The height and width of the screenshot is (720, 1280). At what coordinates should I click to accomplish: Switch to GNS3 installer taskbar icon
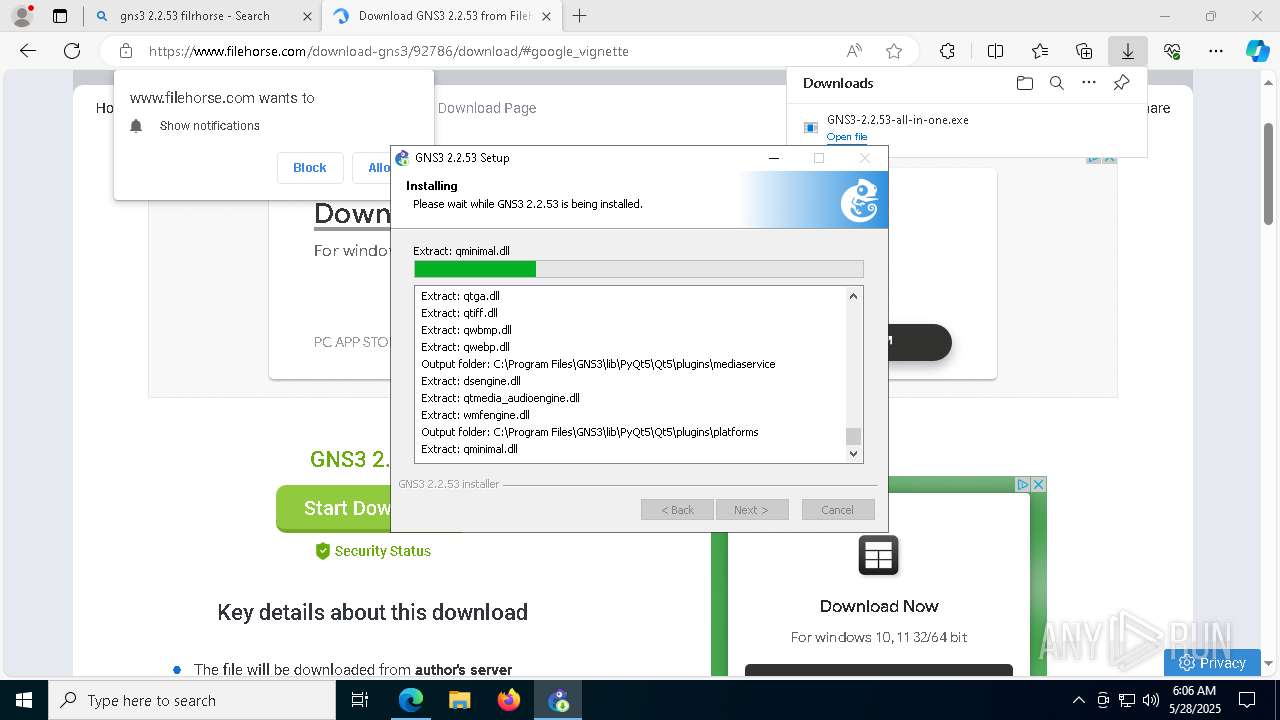(x=558, y=700)
